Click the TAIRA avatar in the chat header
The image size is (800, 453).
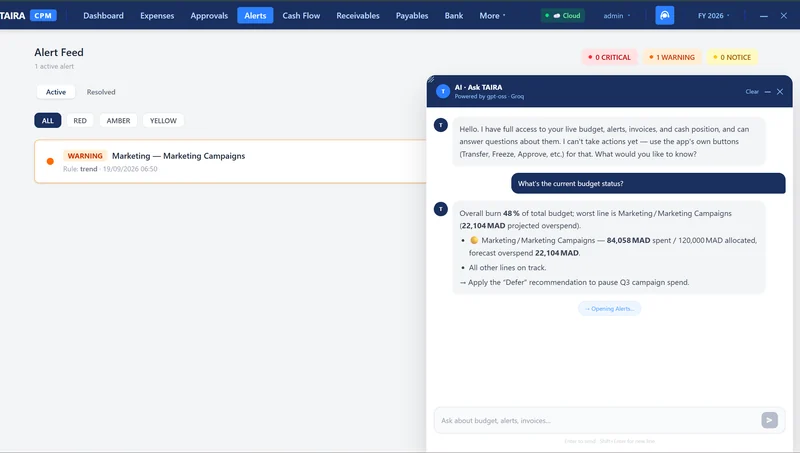(x=443, y=91)
